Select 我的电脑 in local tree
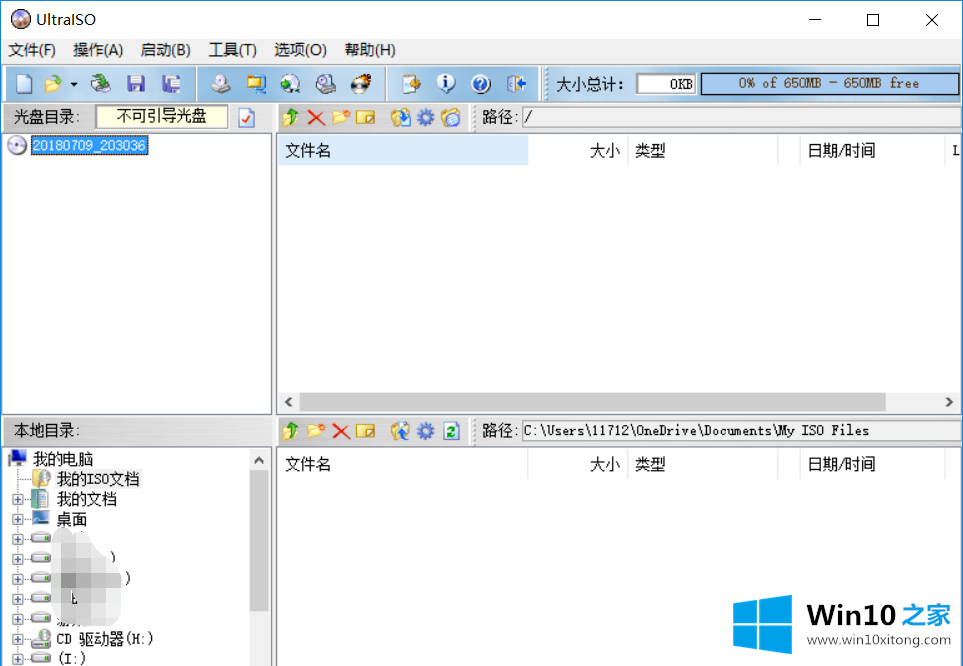 [63, 459]
